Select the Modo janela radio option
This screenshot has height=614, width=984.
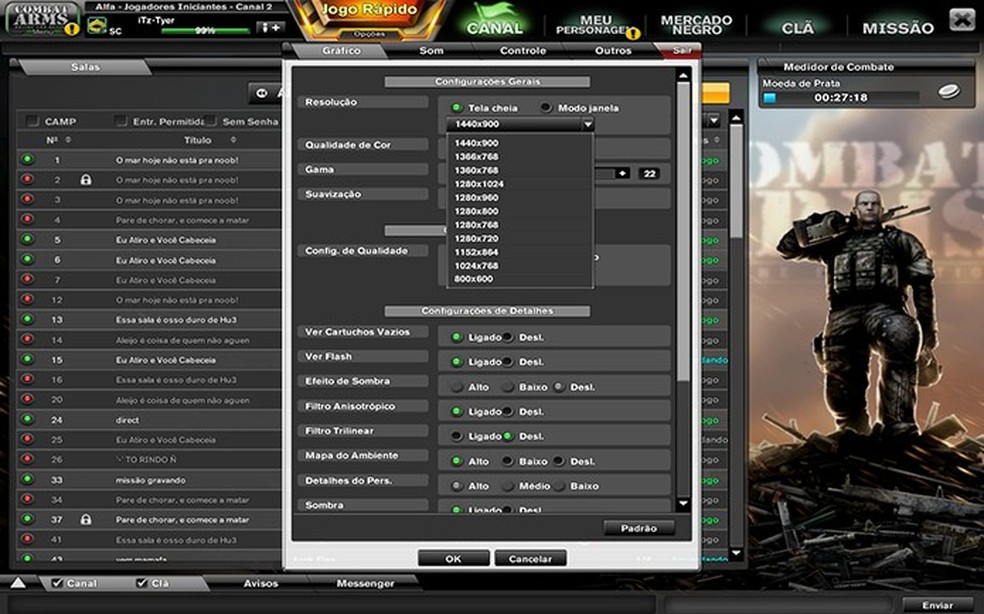click(546, 108)
